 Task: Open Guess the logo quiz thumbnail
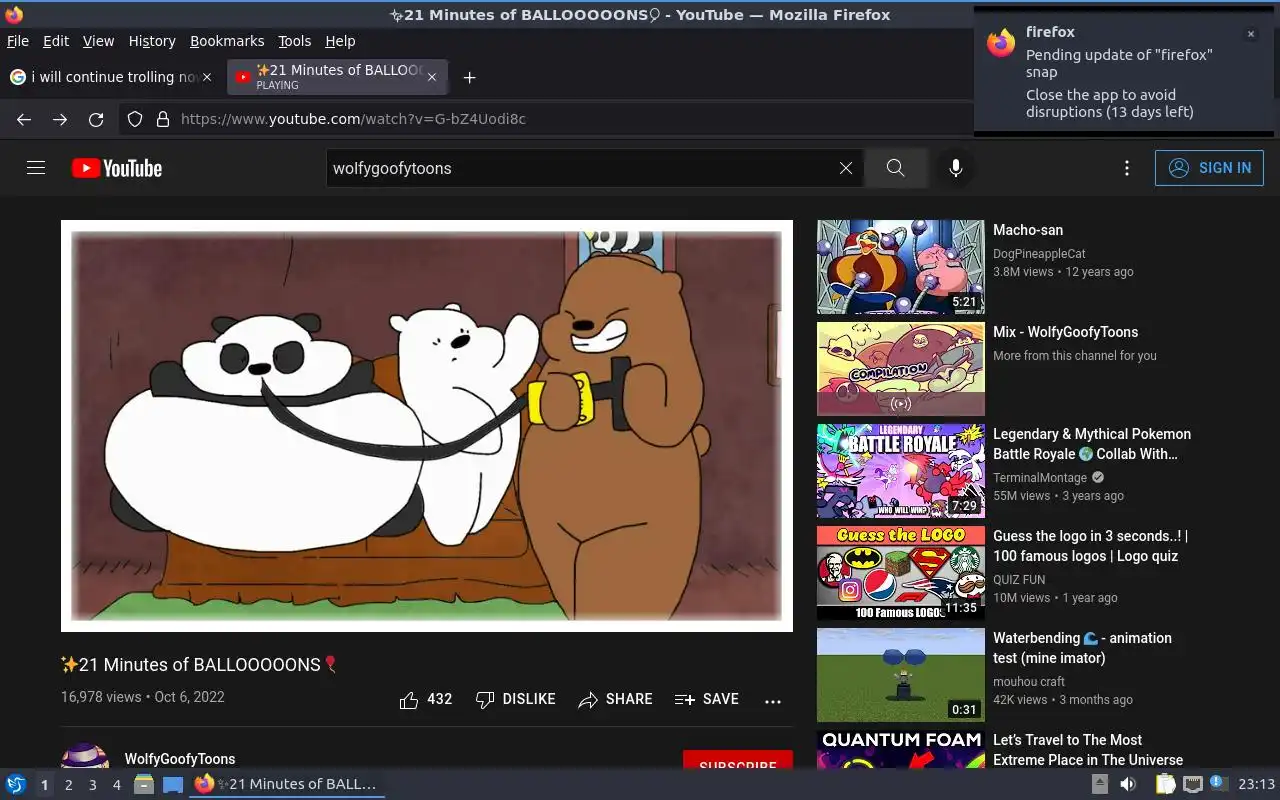901,573
